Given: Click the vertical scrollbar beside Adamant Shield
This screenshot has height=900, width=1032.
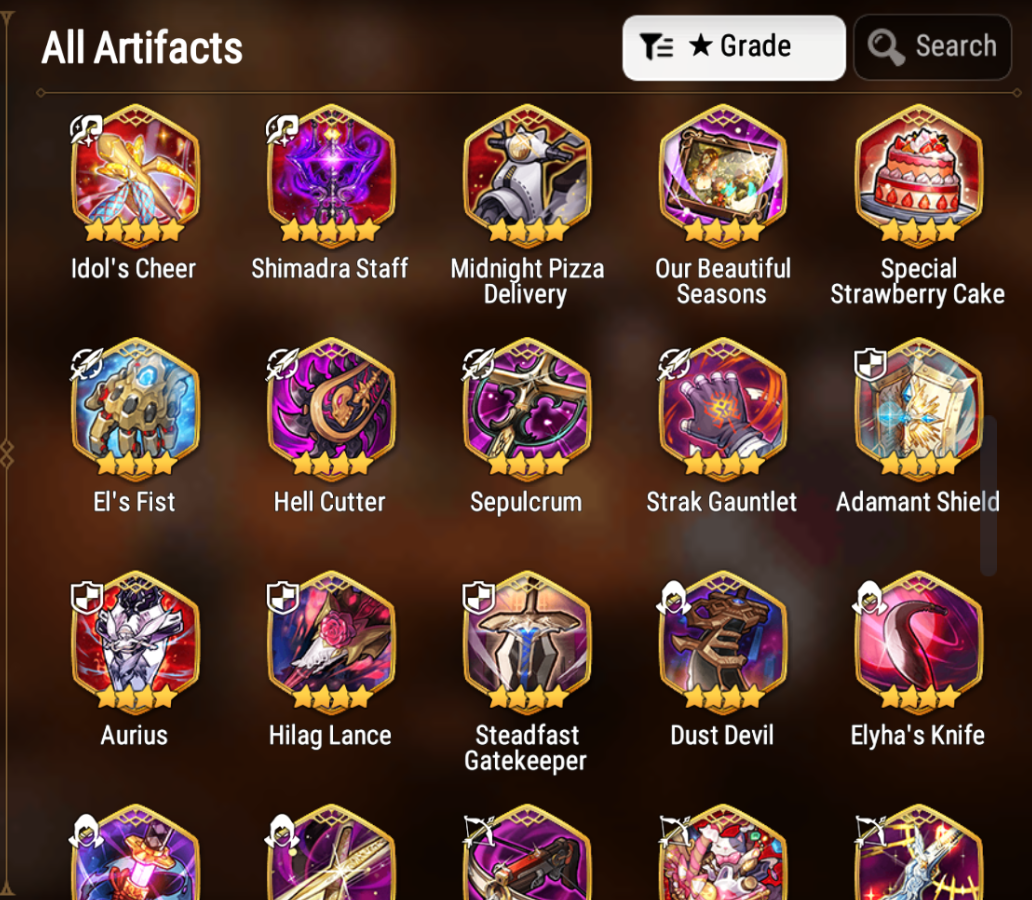Looking at the screenshot, I should point(989,495).
